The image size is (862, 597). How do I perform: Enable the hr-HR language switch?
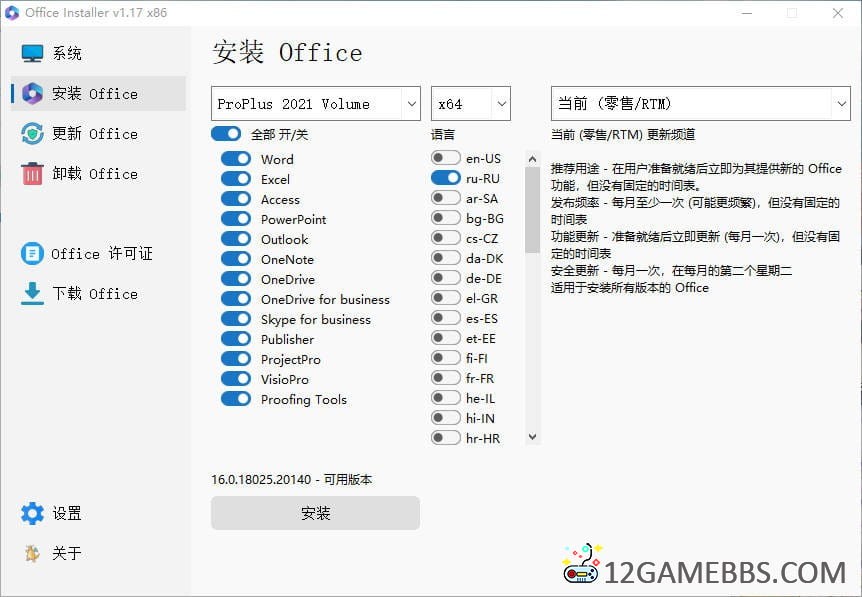tap(446, 438)
